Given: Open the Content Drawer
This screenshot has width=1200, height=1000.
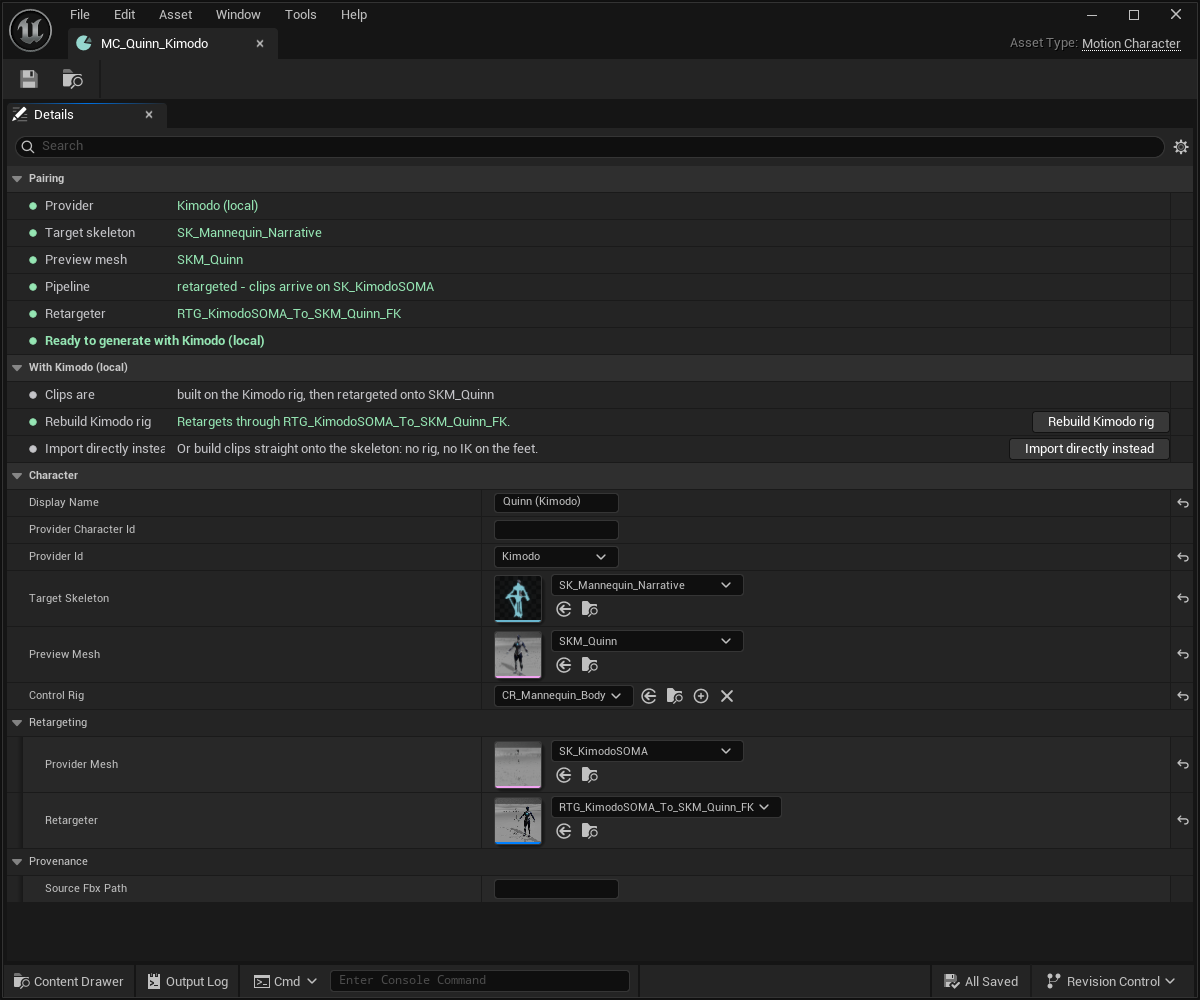Looking at the screenshot, I should tap(68, 981).
